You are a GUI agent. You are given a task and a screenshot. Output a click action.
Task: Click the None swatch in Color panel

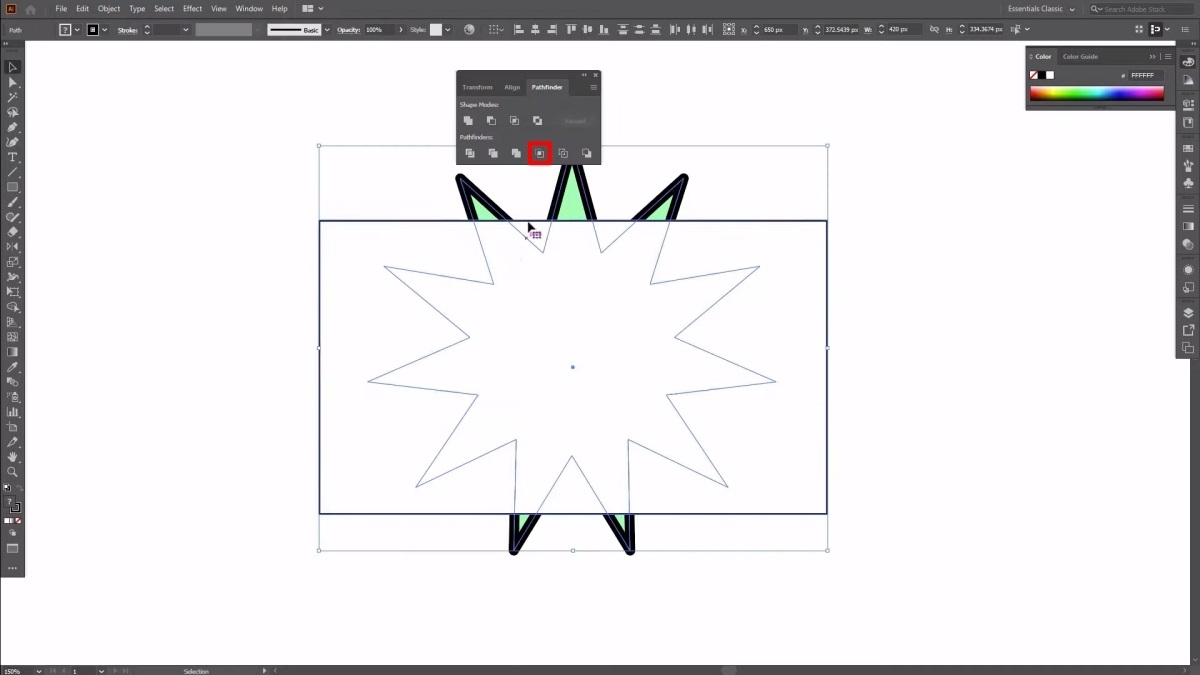pyautogui.click(x=1034, y=75)
